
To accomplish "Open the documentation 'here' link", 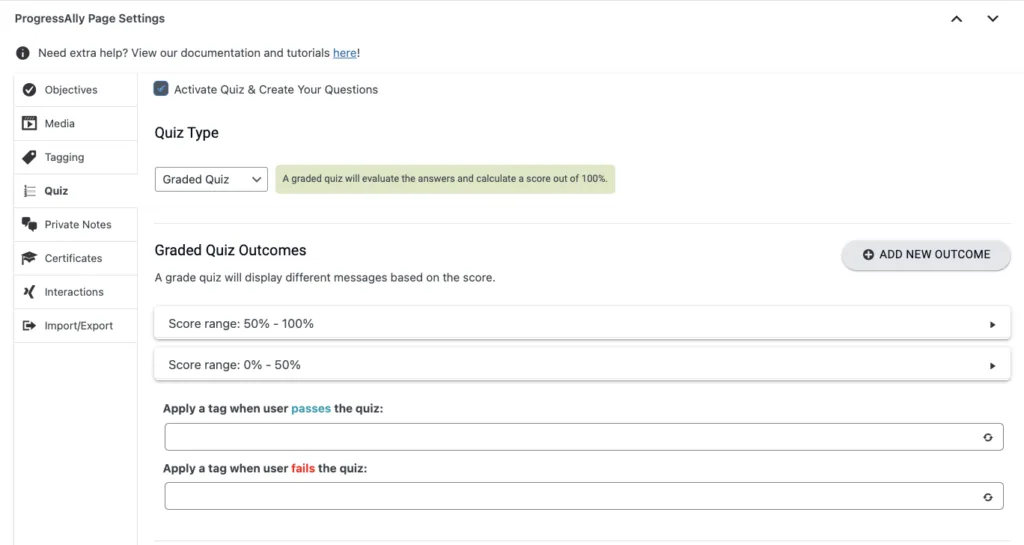I will coord(344,53).
